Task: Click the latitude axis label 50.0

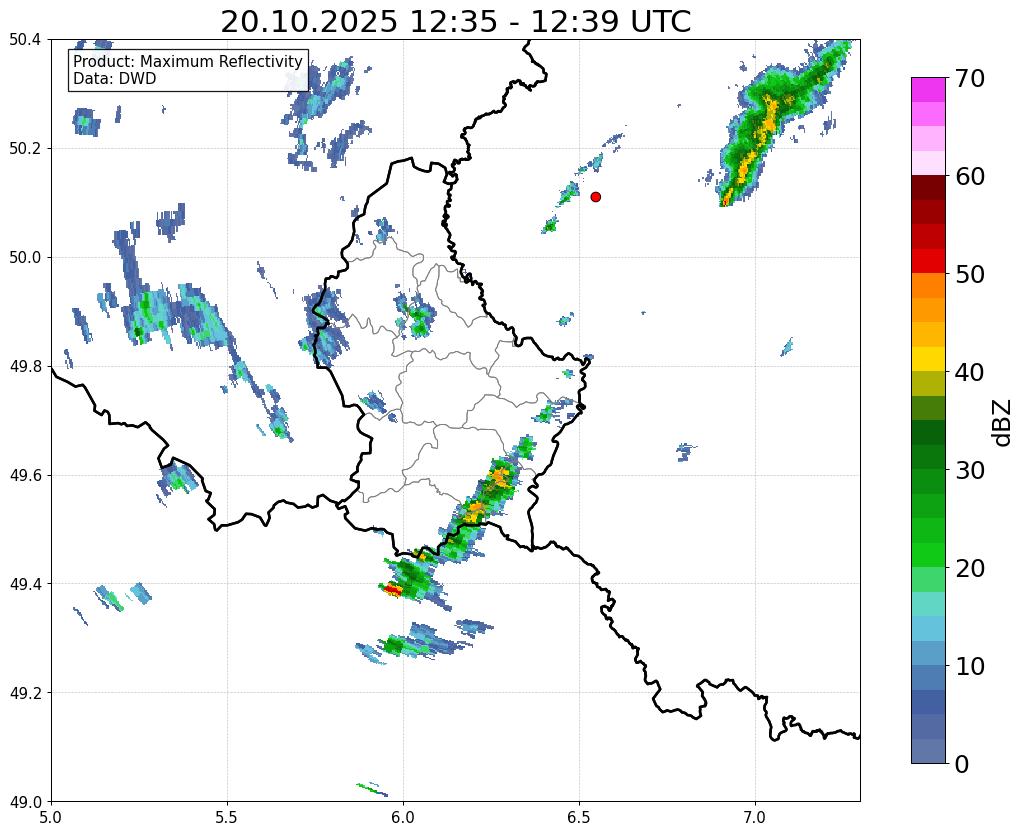Action: 25,257
